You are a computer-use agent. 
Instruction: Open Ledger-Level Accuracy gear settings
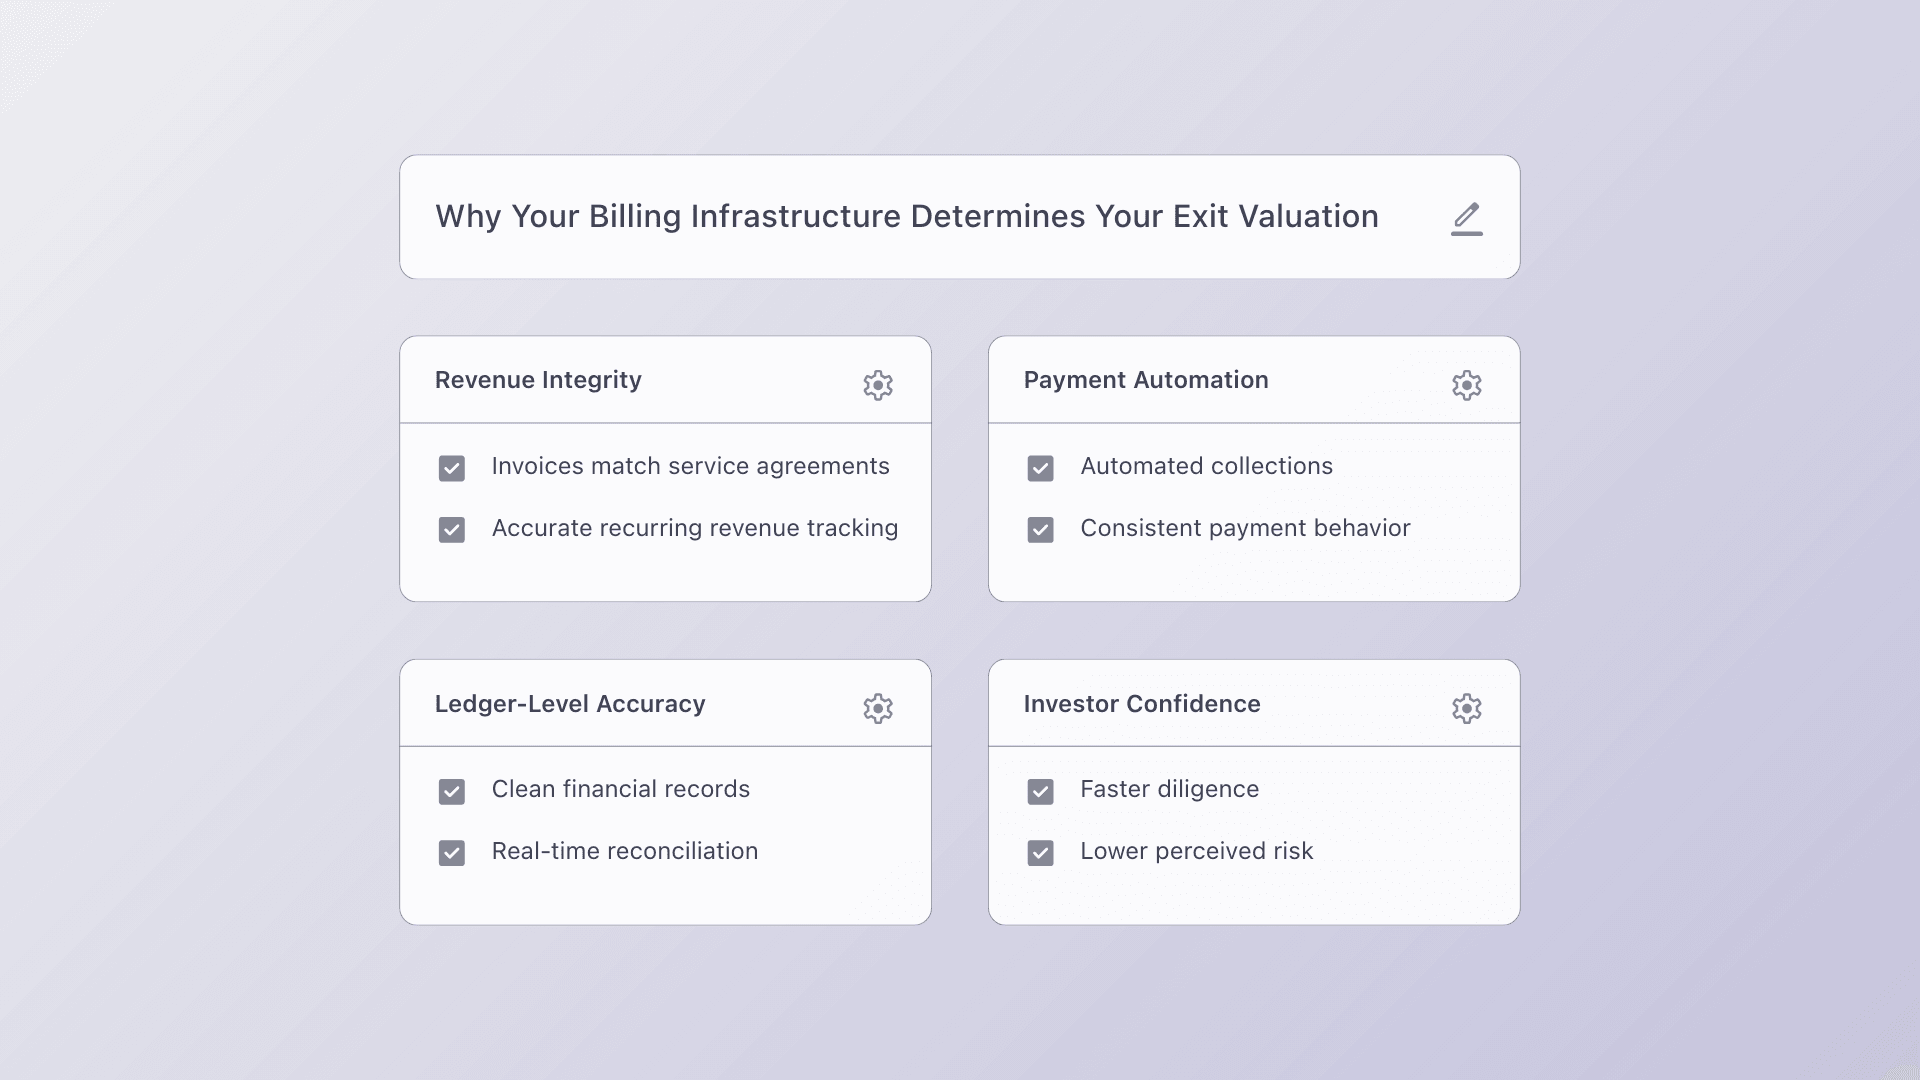coord(877,708)
